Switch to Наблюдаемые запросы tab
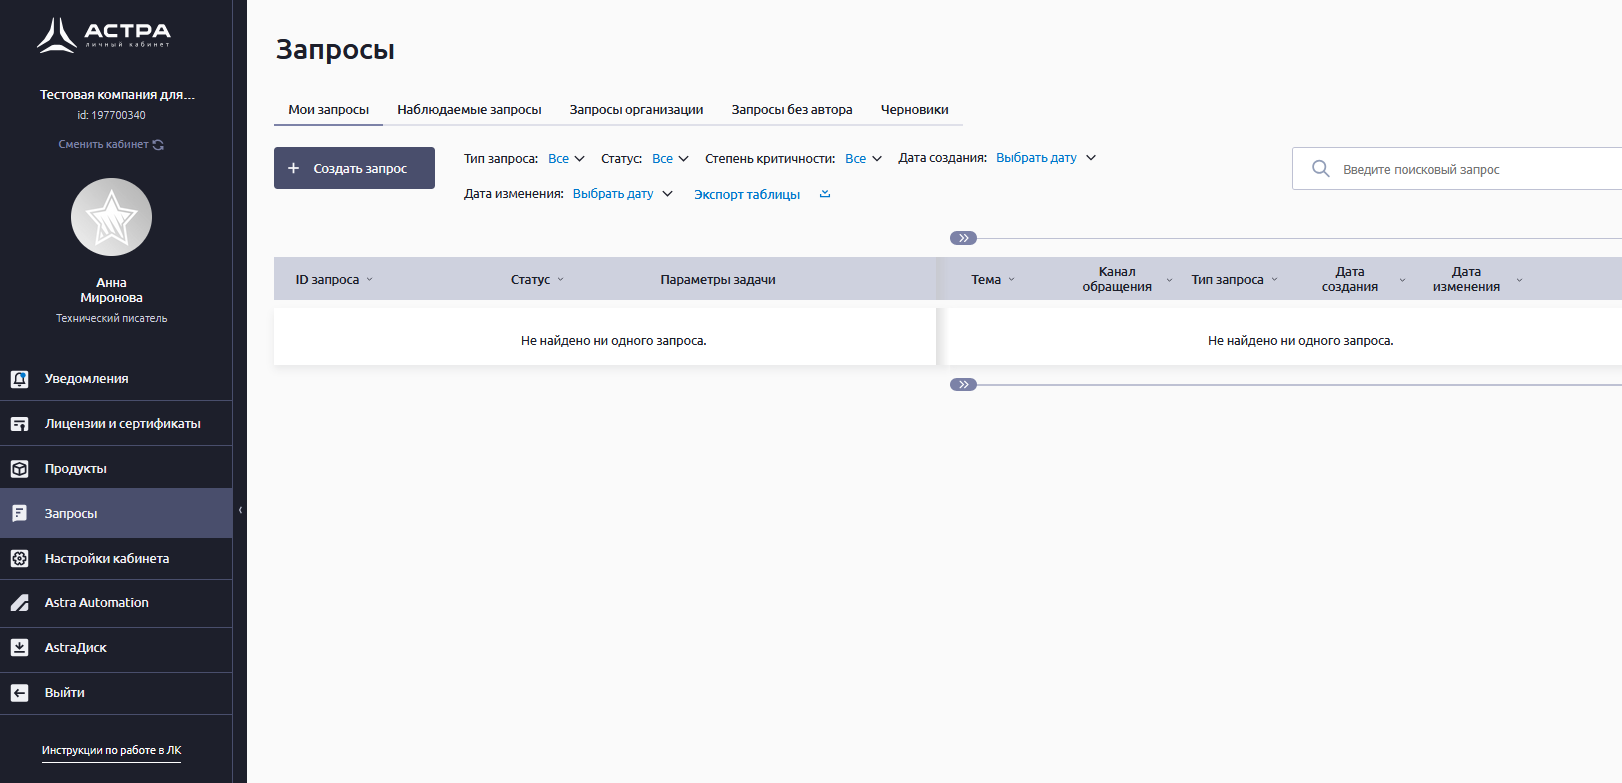Image resolution: width=1622 pixels, height=783 pixels. 469,110
